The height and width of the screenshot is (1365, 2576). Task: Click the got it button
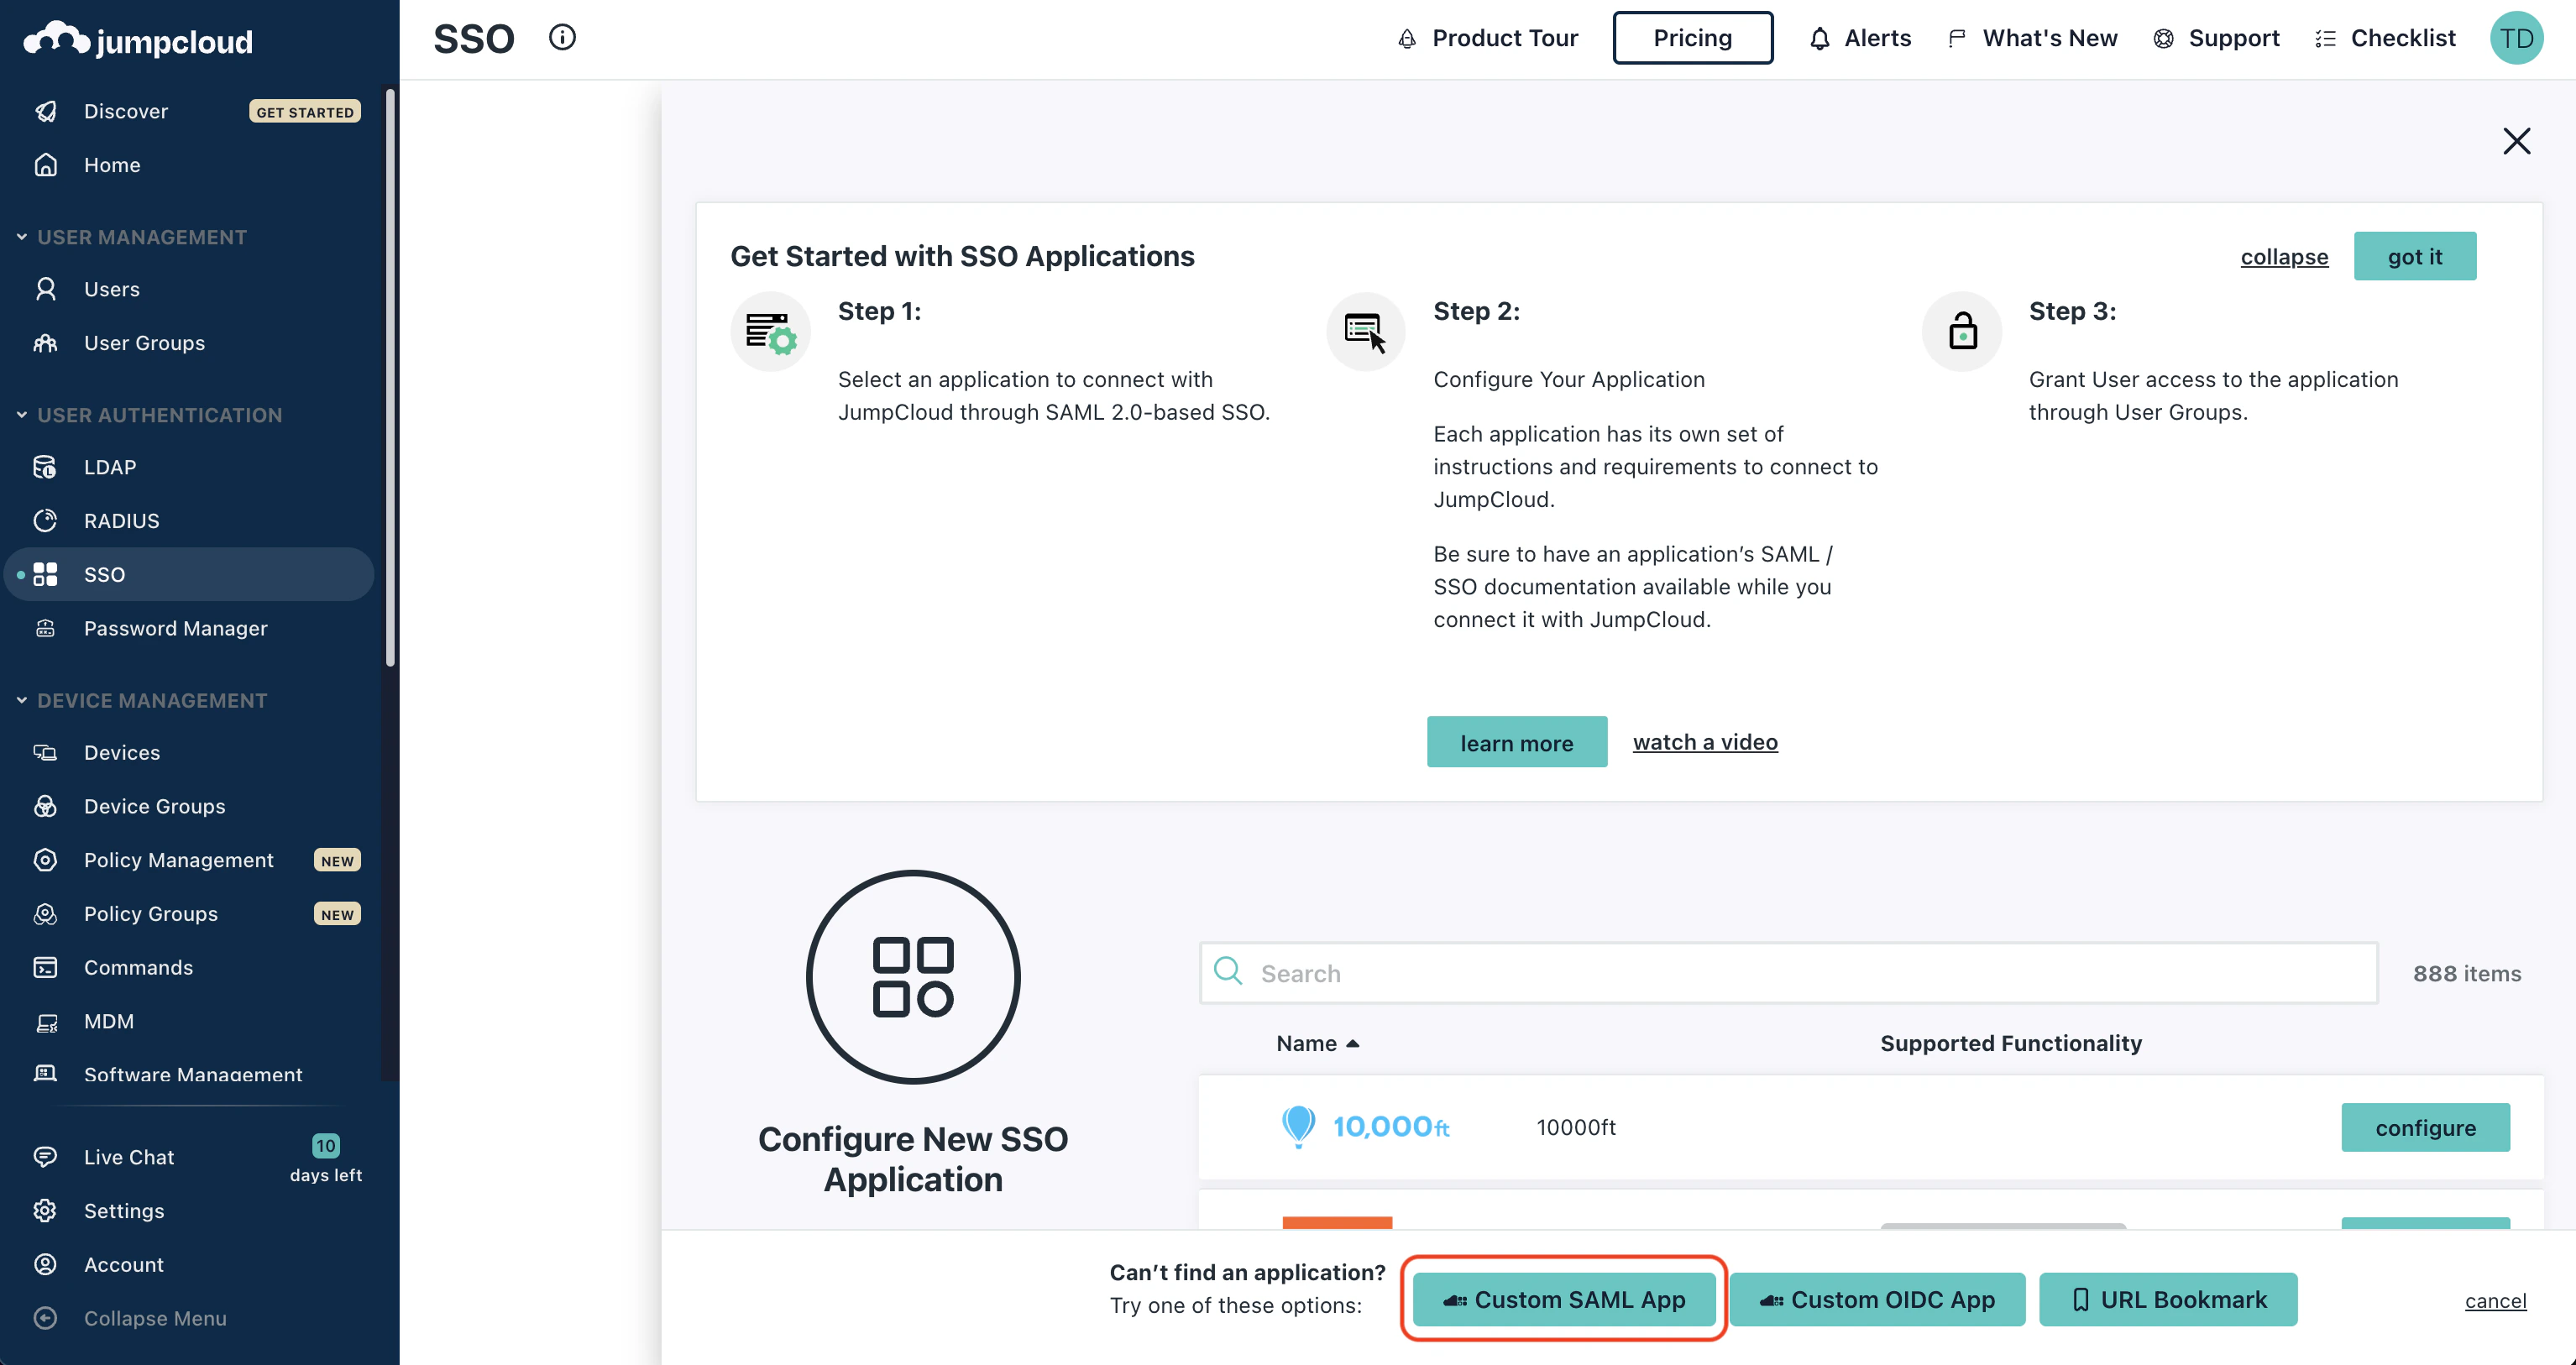2414,256
